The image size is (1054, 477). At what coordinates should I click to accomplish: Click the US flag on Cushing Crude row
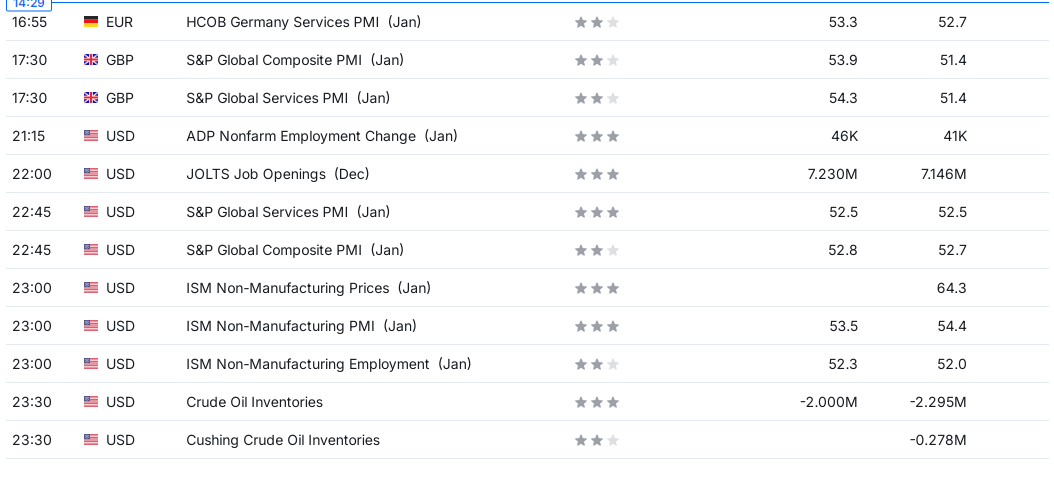pyautogui.click(x=91, y=440)
